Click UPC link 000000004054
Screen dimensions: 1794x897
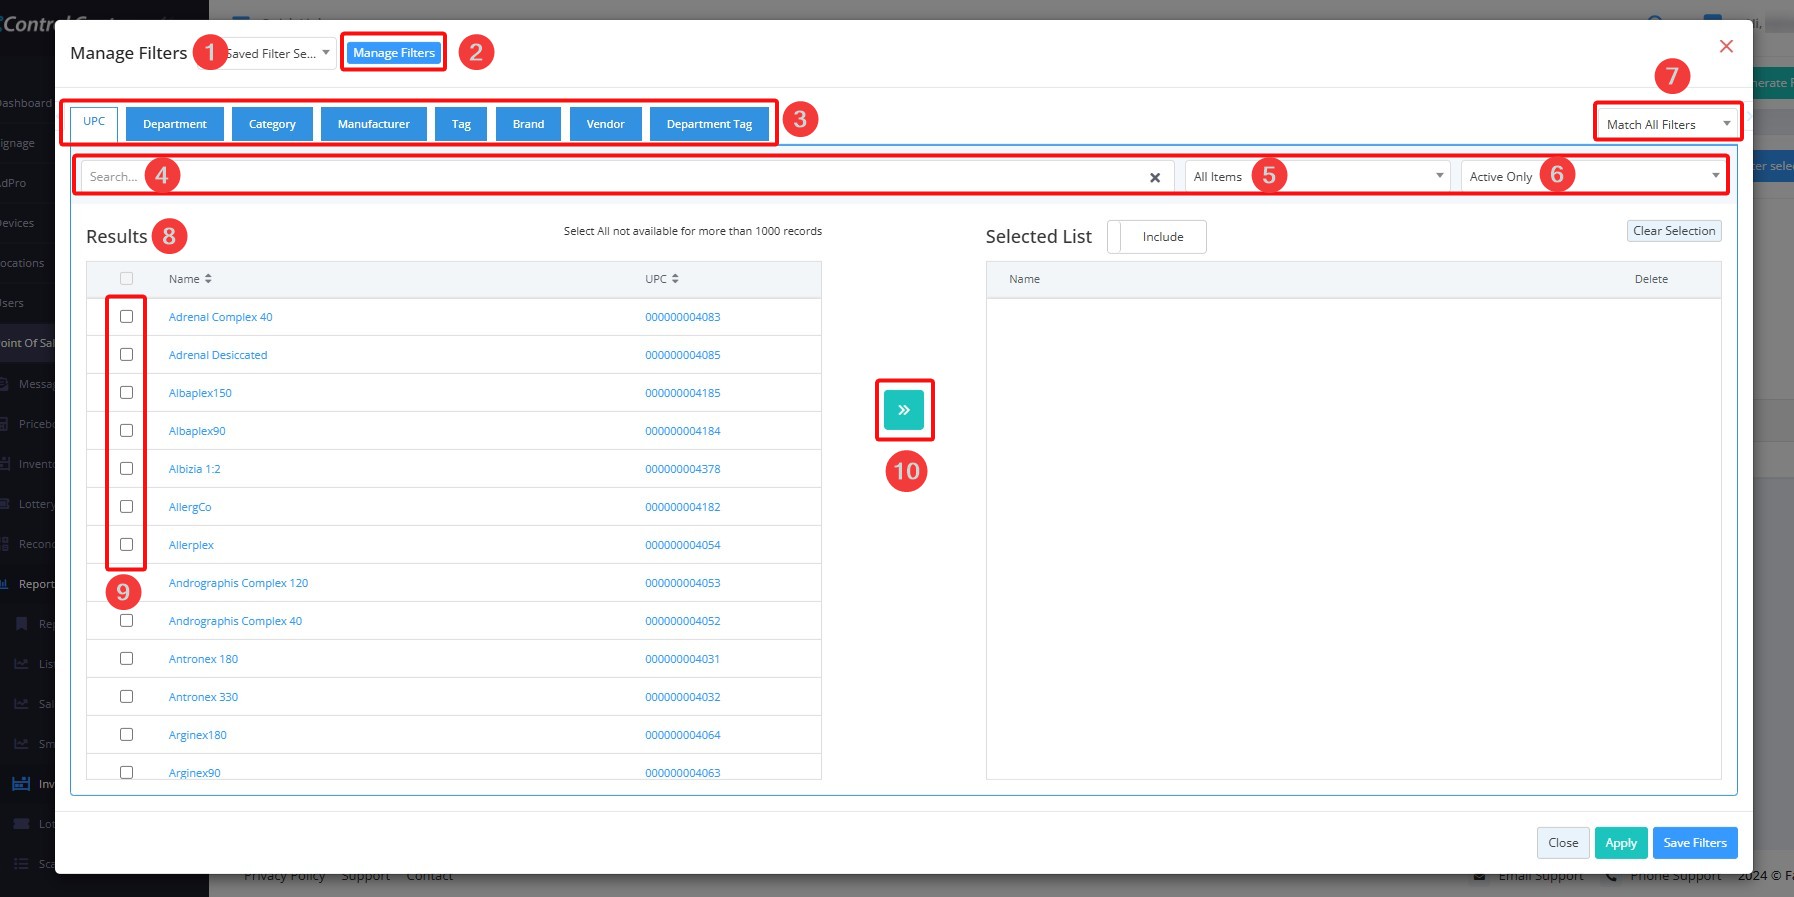click(x=683, y=545)
